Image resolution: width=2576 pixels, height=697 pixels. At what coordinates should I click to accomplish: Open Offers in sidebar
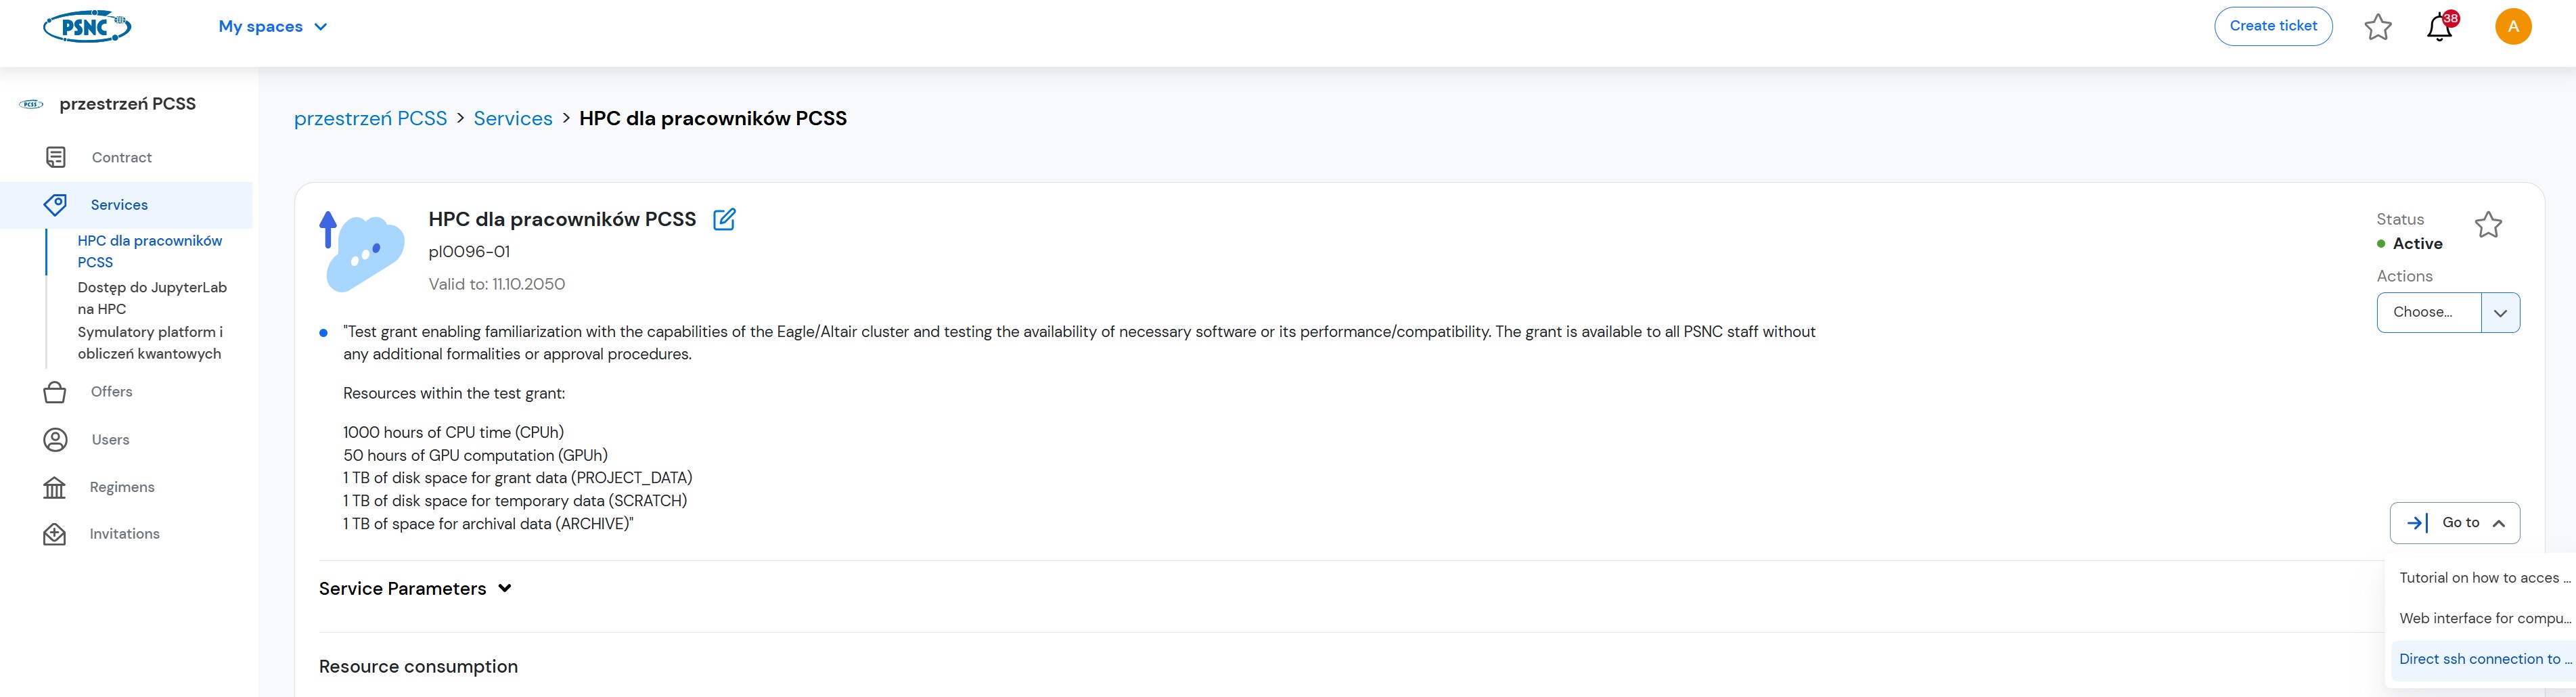[111, 392]
